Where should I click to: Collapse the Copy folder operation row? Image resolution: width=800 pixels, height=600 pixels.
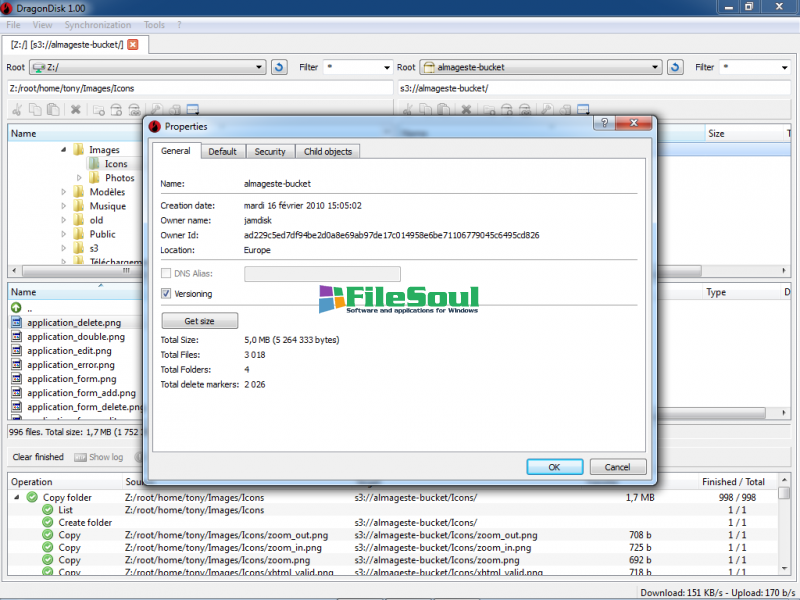[x=17, y=497]
